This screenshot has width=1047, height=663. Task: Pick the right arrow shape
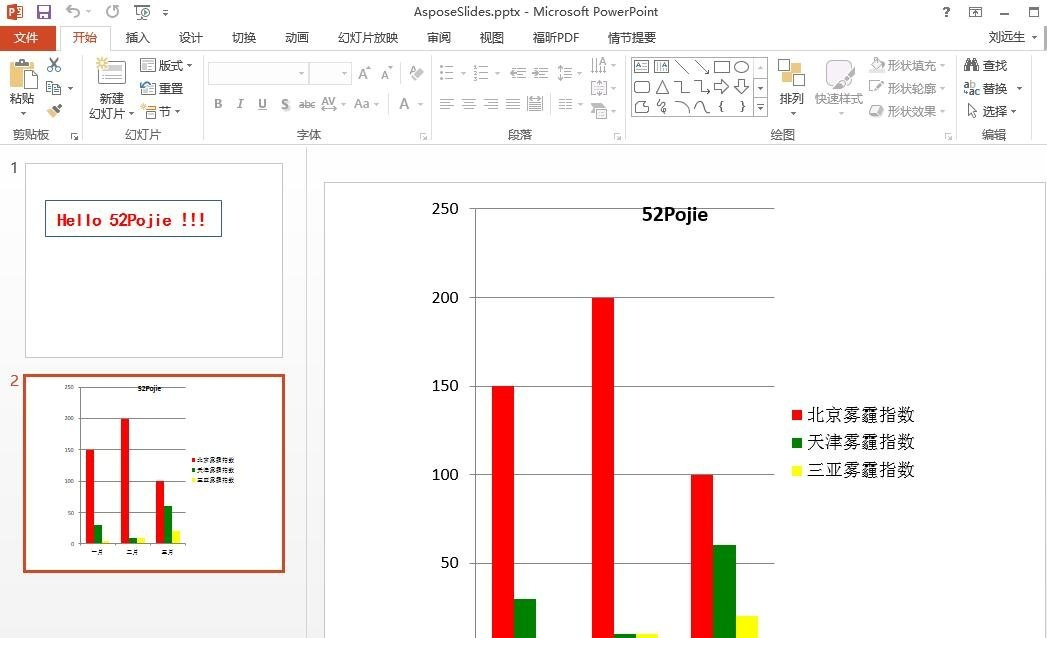pos(721,86)
